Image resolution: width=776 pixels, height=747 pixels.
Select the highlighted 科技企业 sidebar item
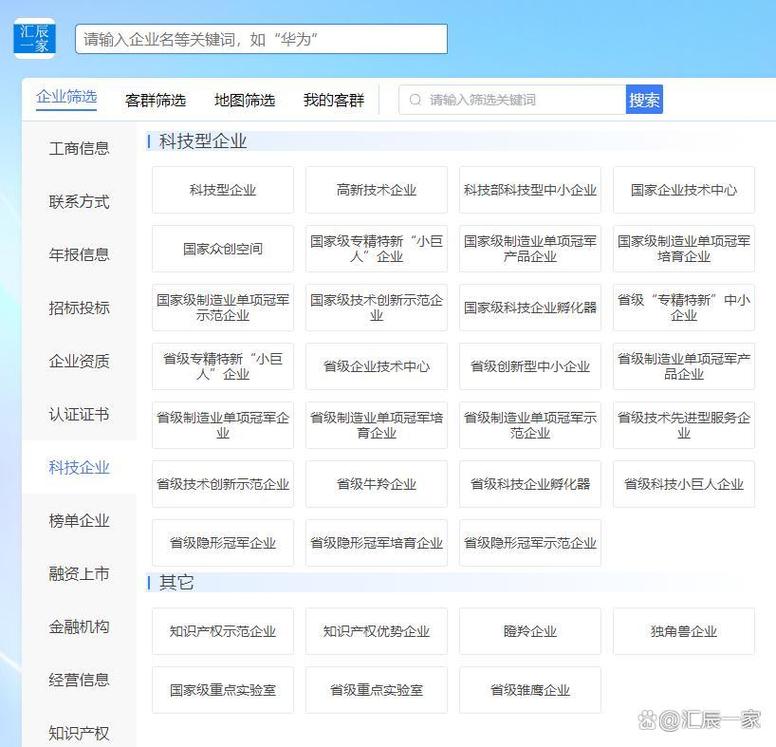pyautogui.click(x=79, y=467)
